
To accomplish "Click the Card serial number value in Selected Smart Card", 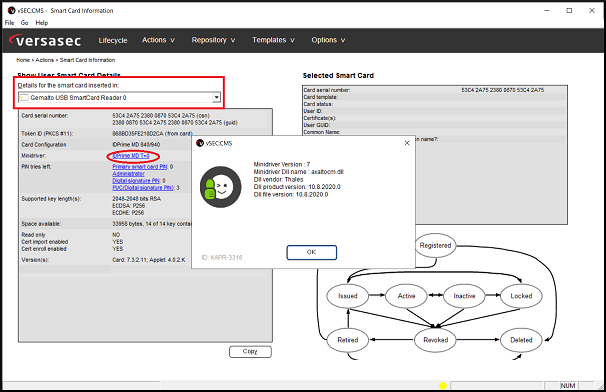I will [502, 90].
